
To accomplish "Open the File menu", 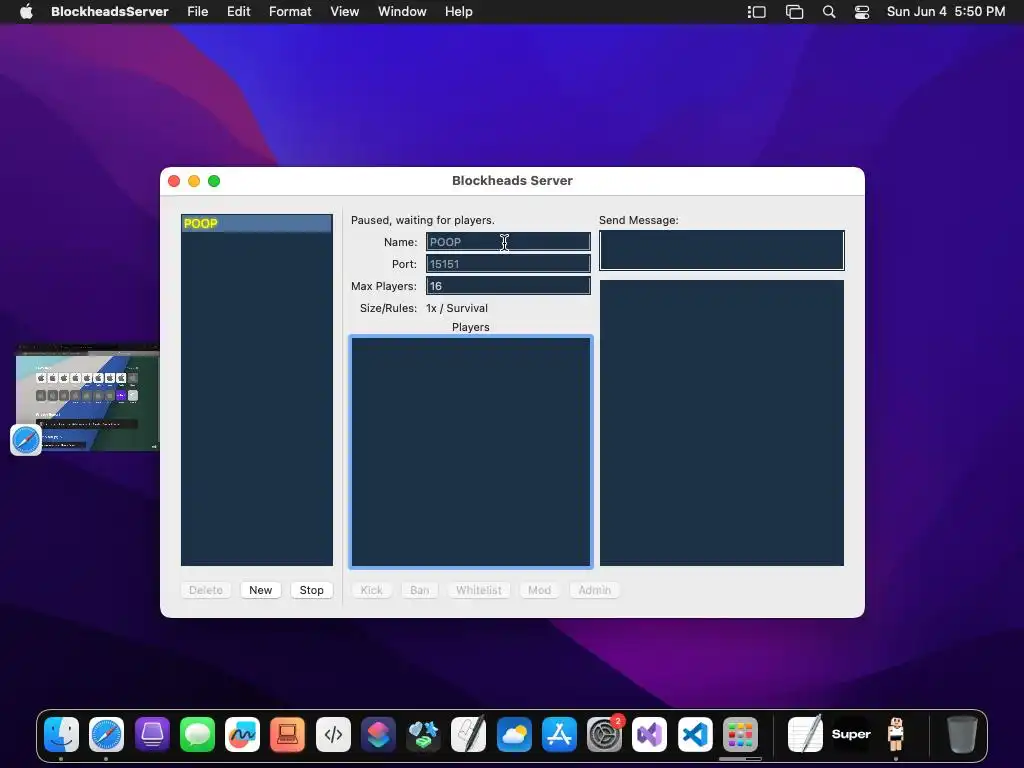I will 197,12.
